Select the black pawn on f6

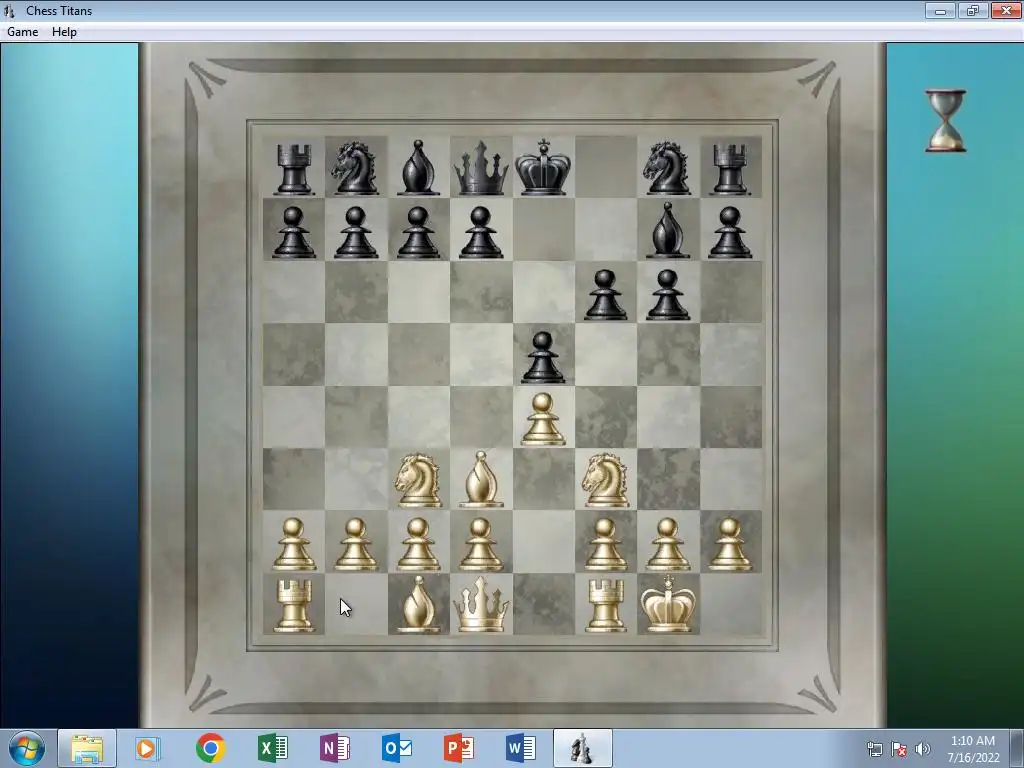[605, 295]
